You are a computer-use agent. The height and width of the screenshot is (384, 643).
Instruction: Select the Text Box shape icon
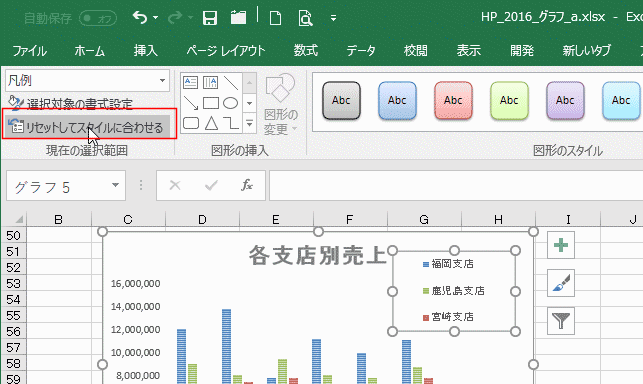[190, 83]
